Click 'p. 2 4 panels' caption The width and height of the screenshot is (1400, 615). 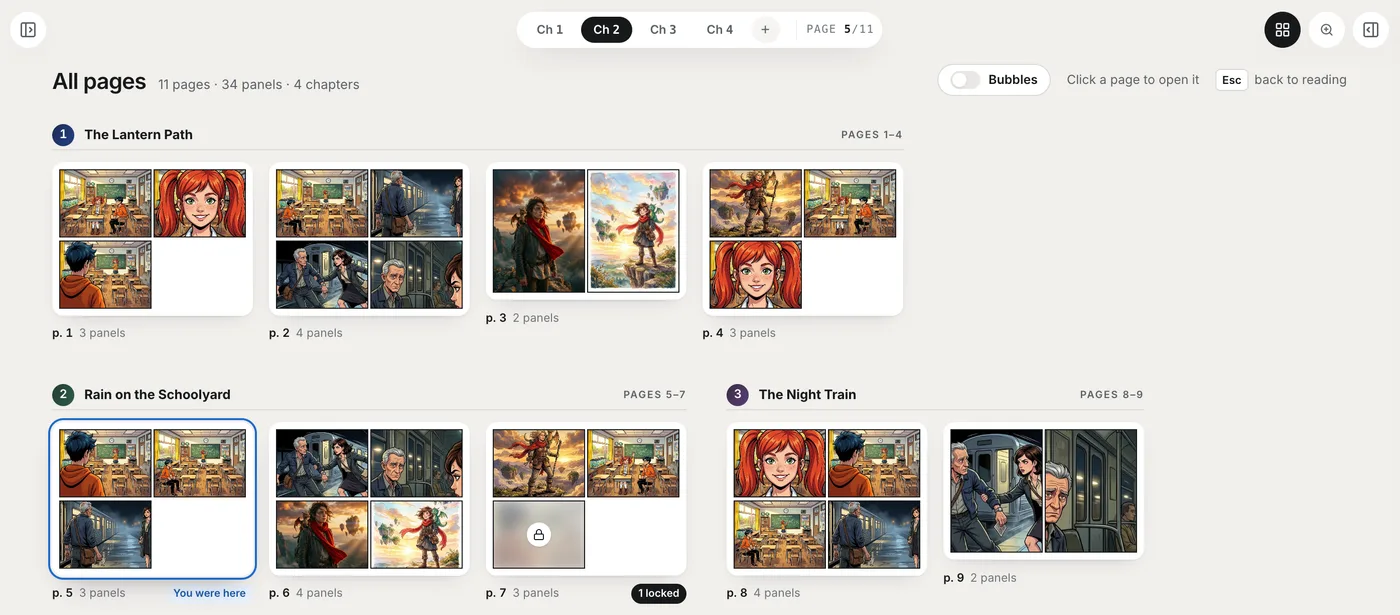[306, 333]
